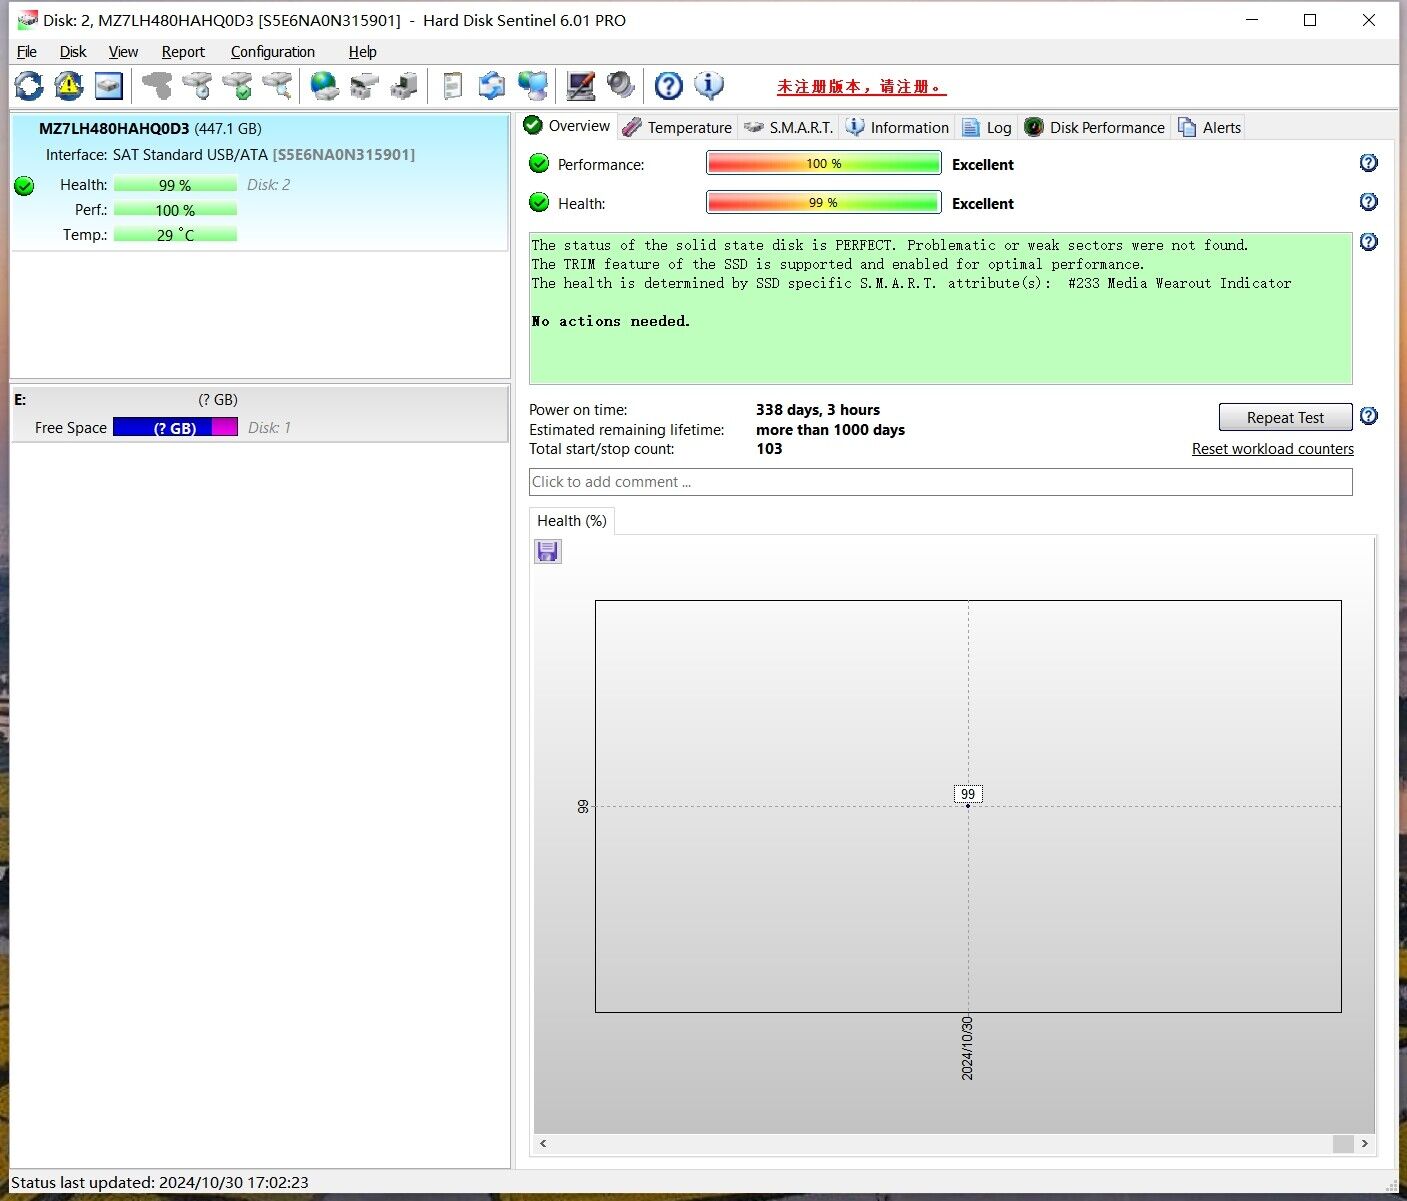The width and height of the screenshot is (1407, 1201).
Task: Open the Configuration menu
Action: (273, 52)
